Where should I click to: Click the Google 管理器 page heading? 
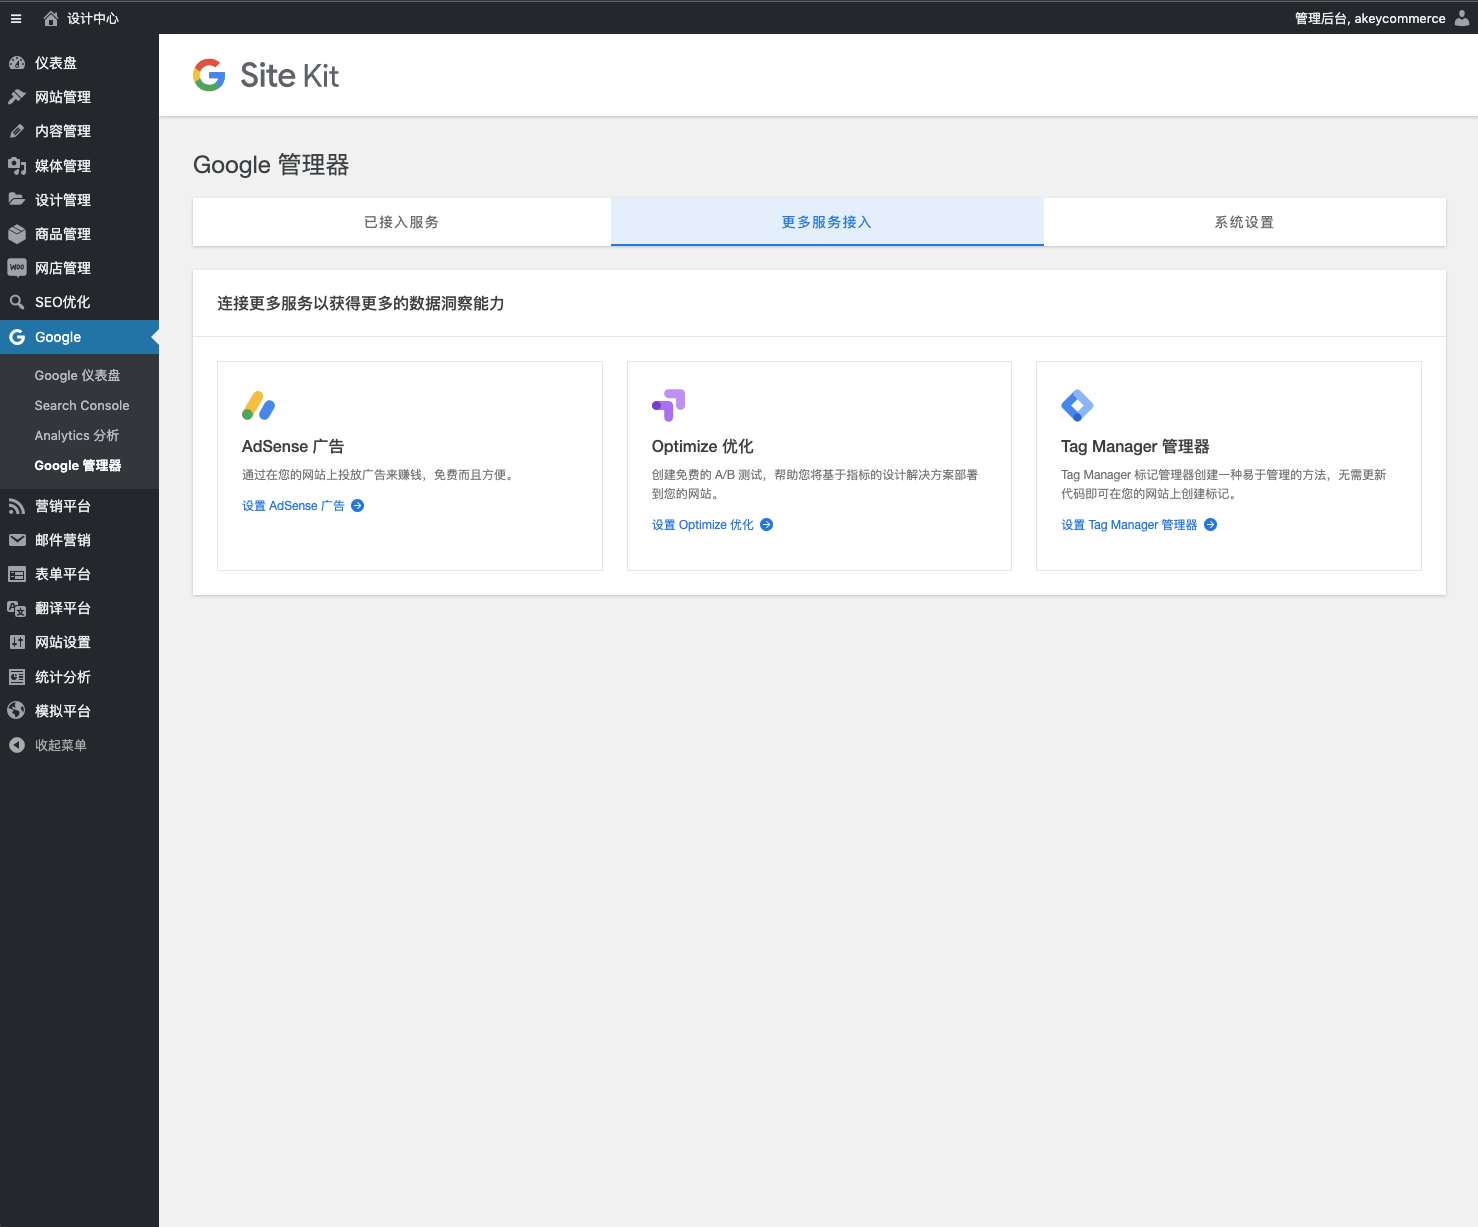(271, 165)
